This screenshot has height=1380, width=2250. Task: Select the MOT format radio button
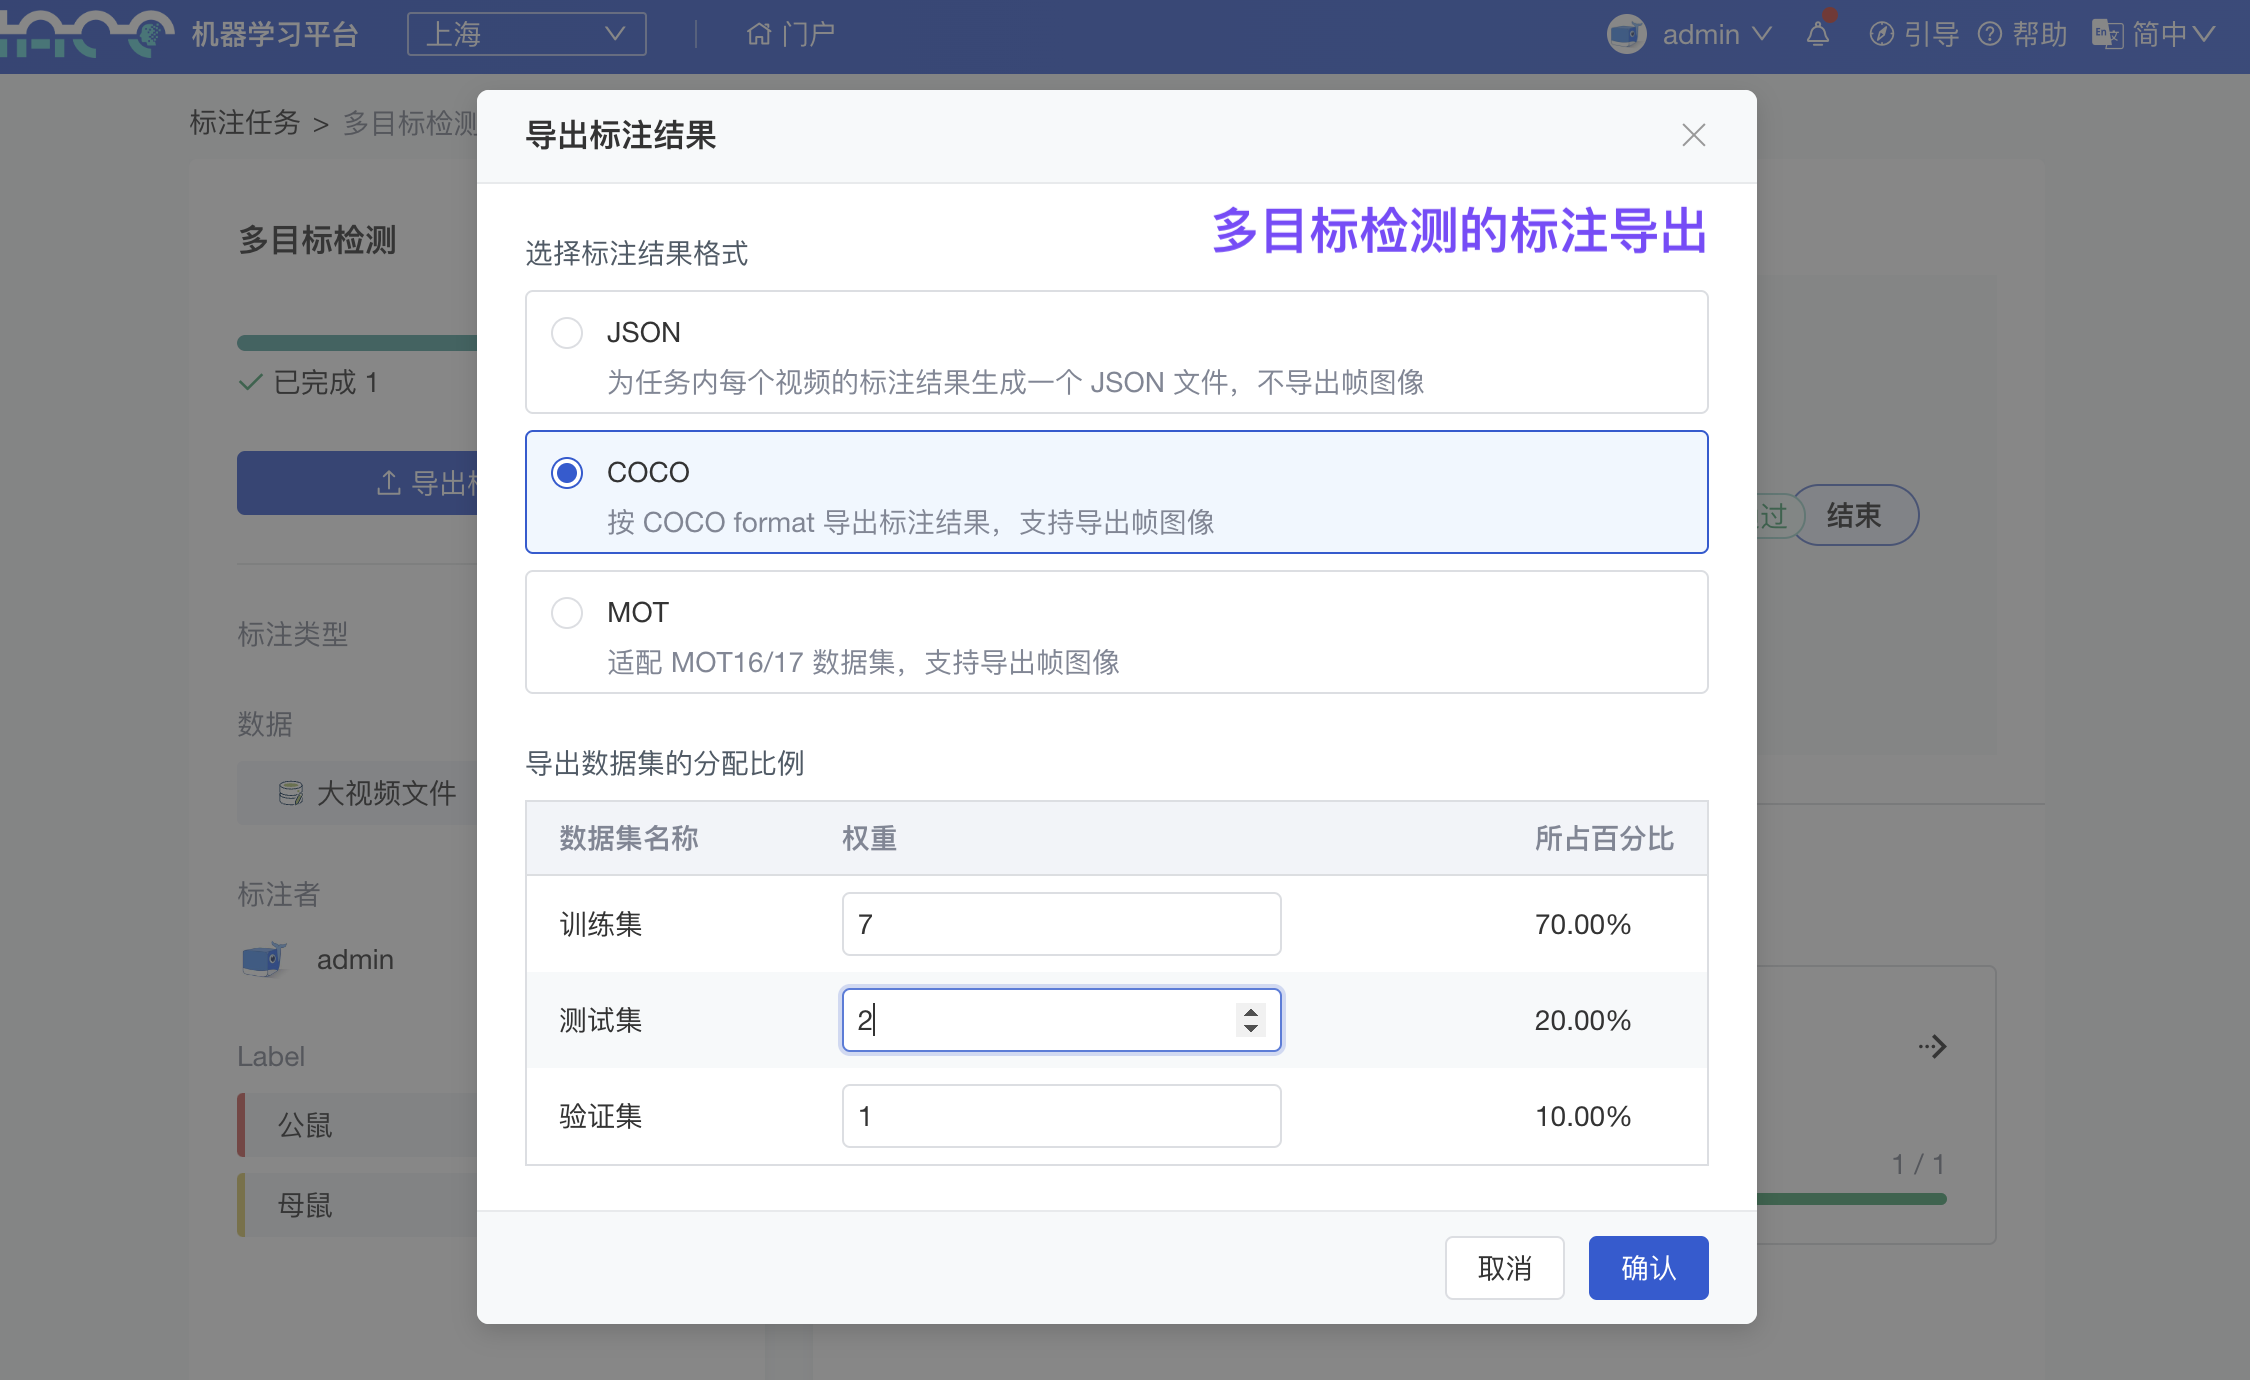[567, 612]
